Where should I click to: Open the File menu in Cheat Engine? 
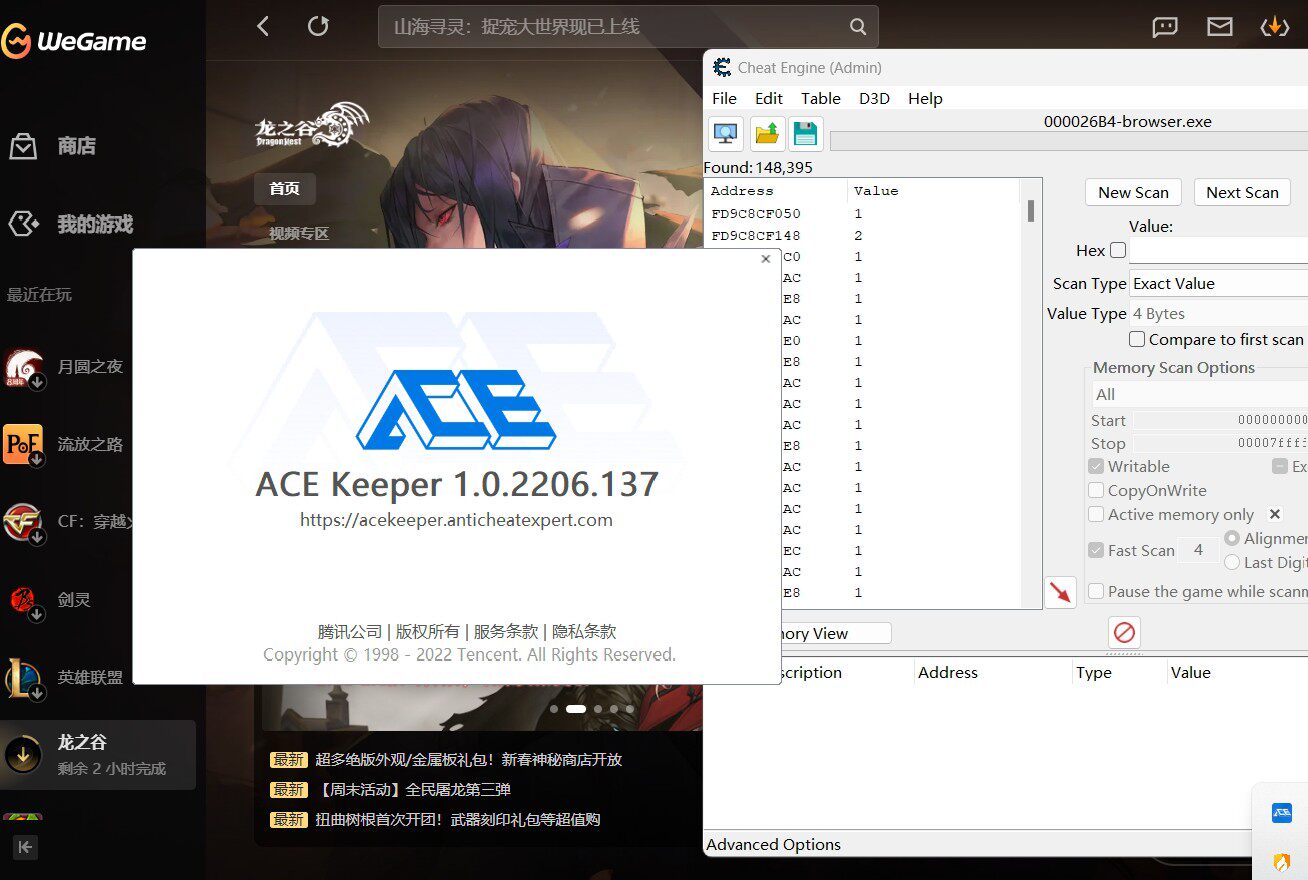[x=724, y=98]
